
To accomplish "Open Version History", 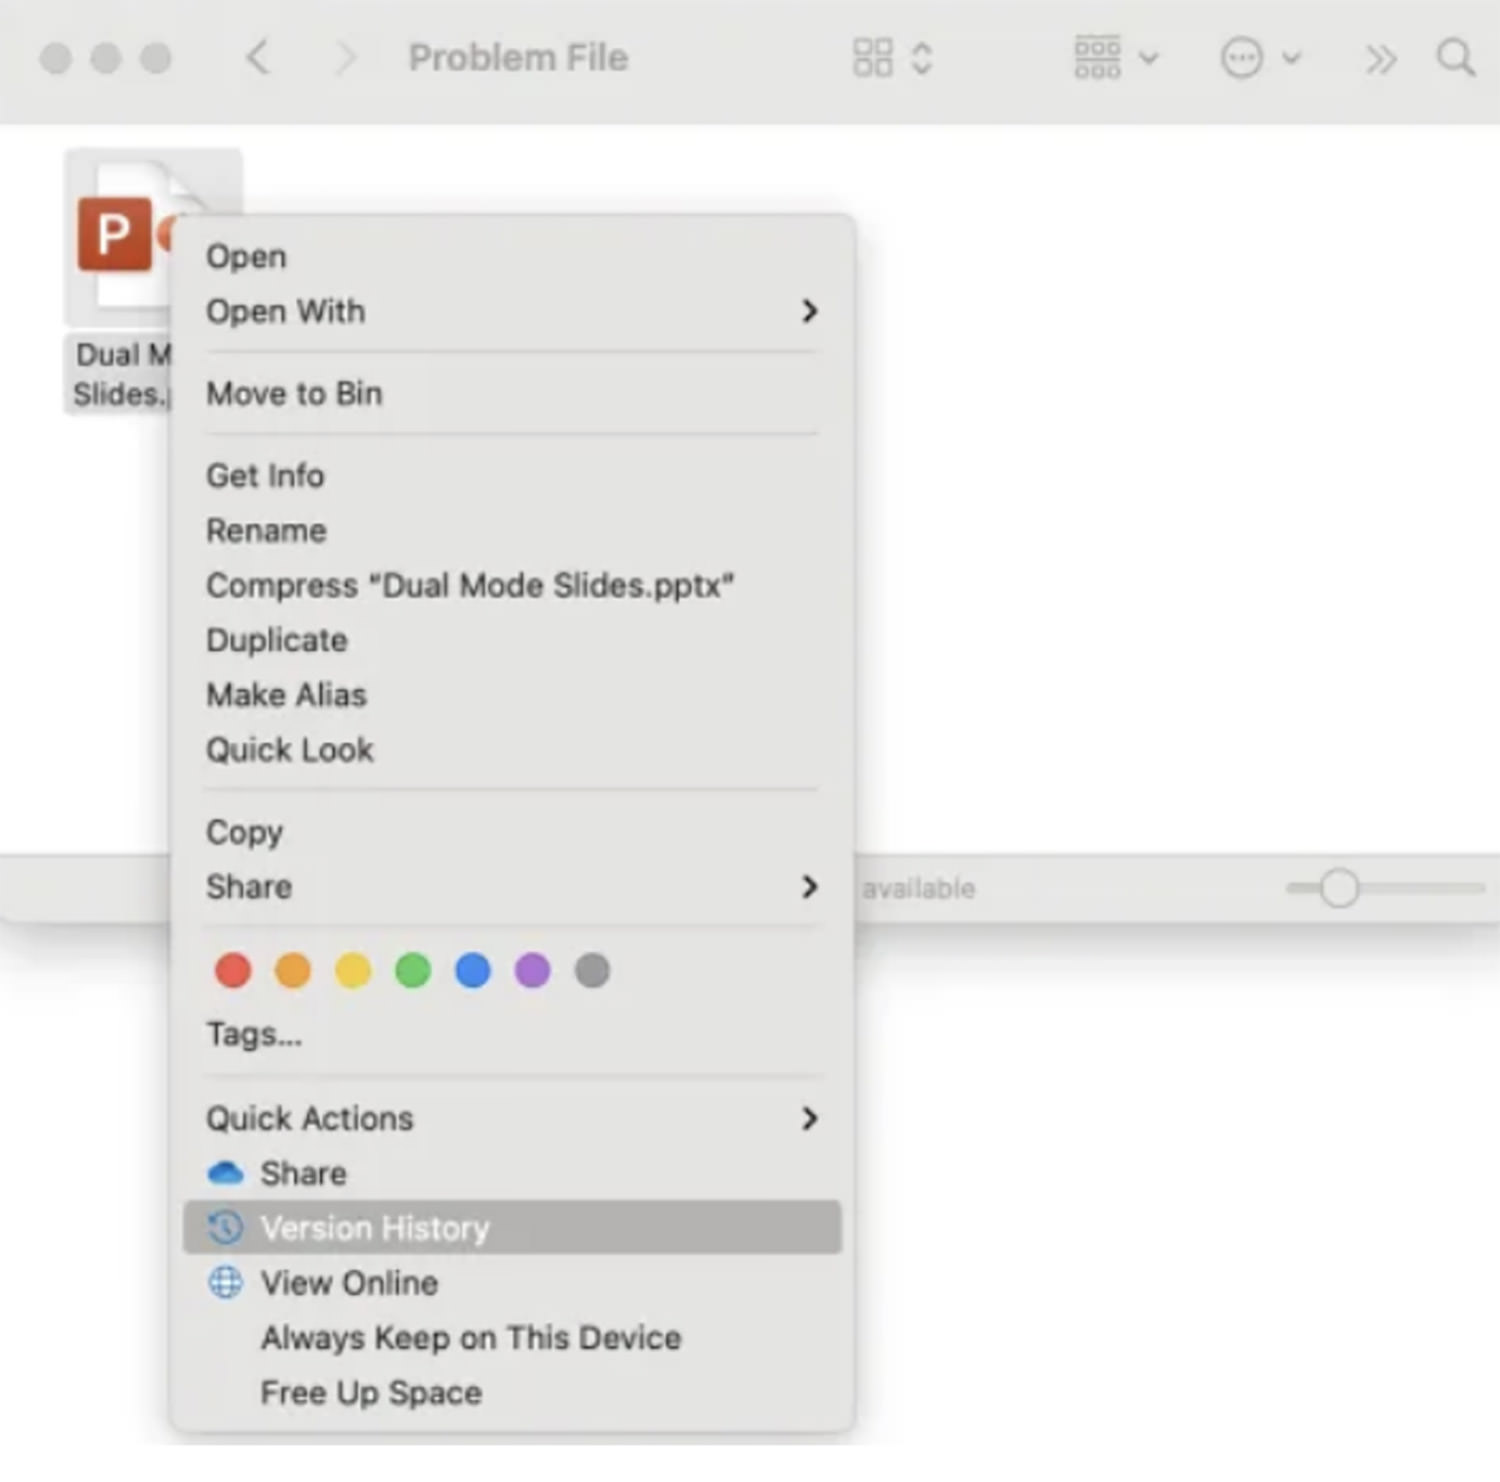I will click(512, 1228).
